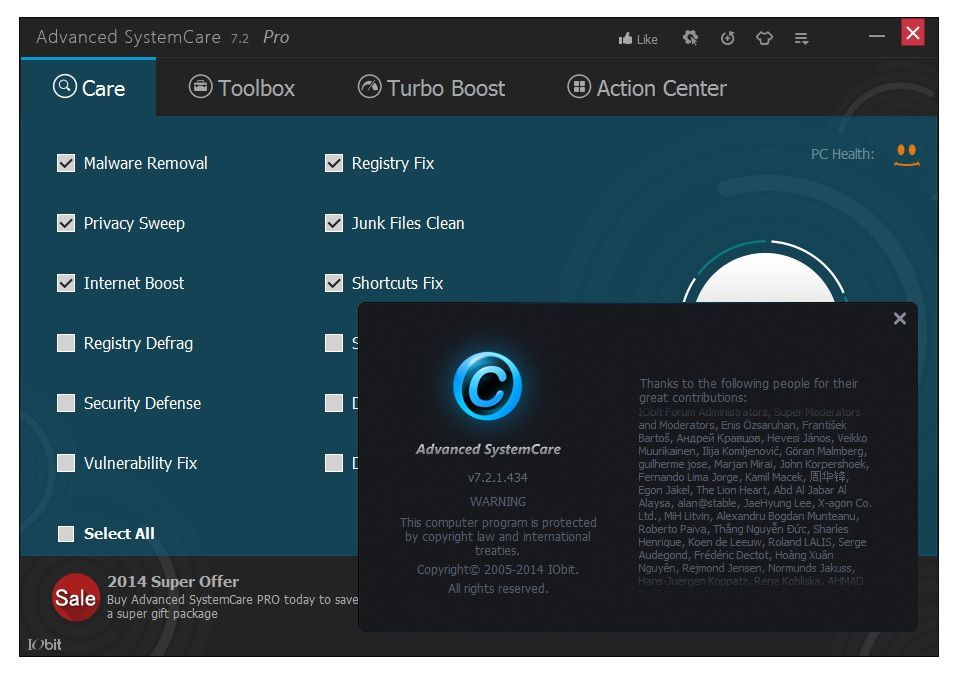Image resolution: width=956 pixels, height=675 pixels.
Task: Click the italic 'Advanced SystemCare' name in About
Action: (x=488, y=449)
